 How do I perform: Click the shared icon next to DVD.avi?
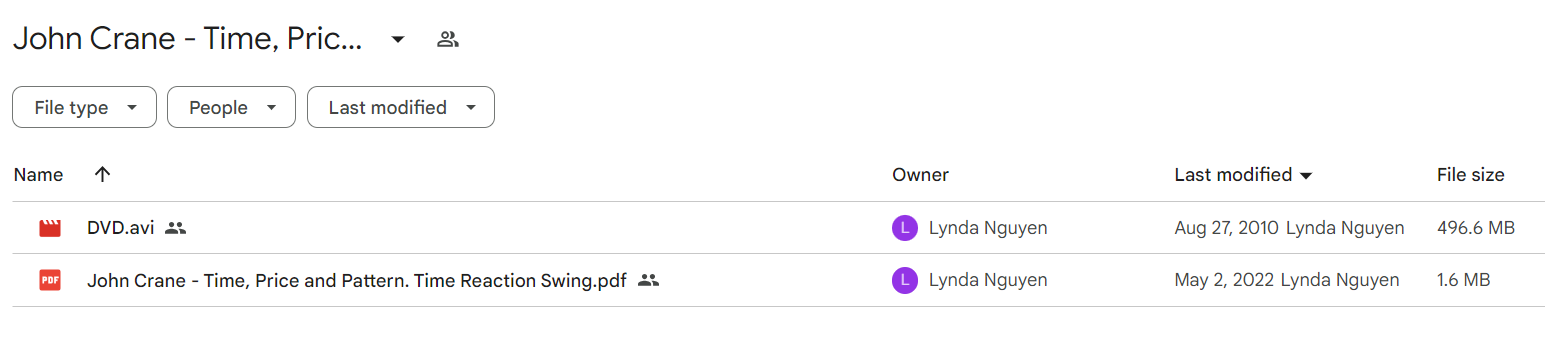[x=176, y=228]
